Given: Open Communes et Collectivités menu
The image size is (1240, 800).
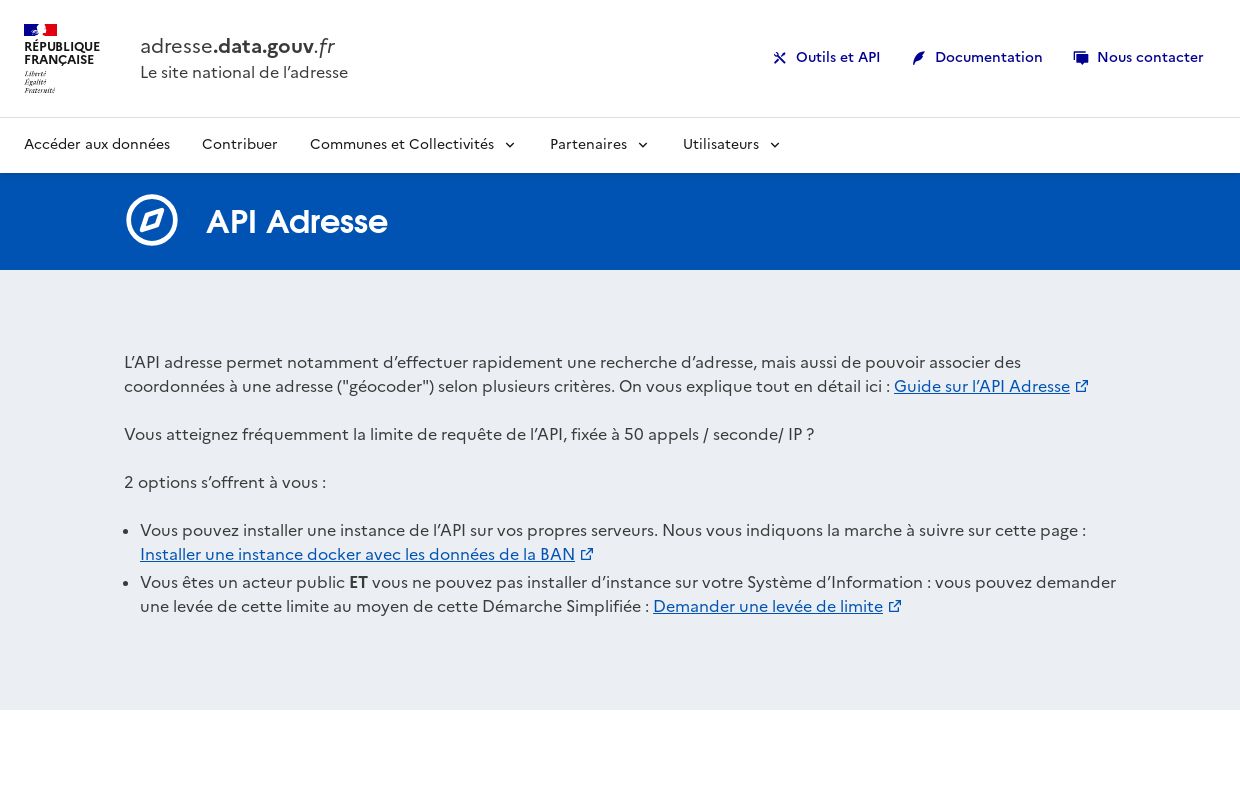Looking at the screenshot, I should click(x=413, y=144).
